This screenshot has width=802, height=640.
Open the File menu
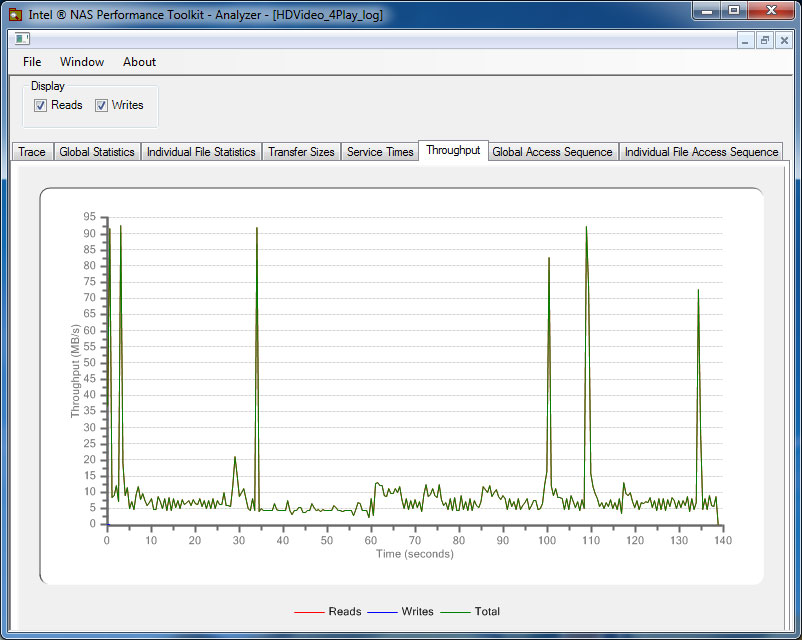(32, 62)
